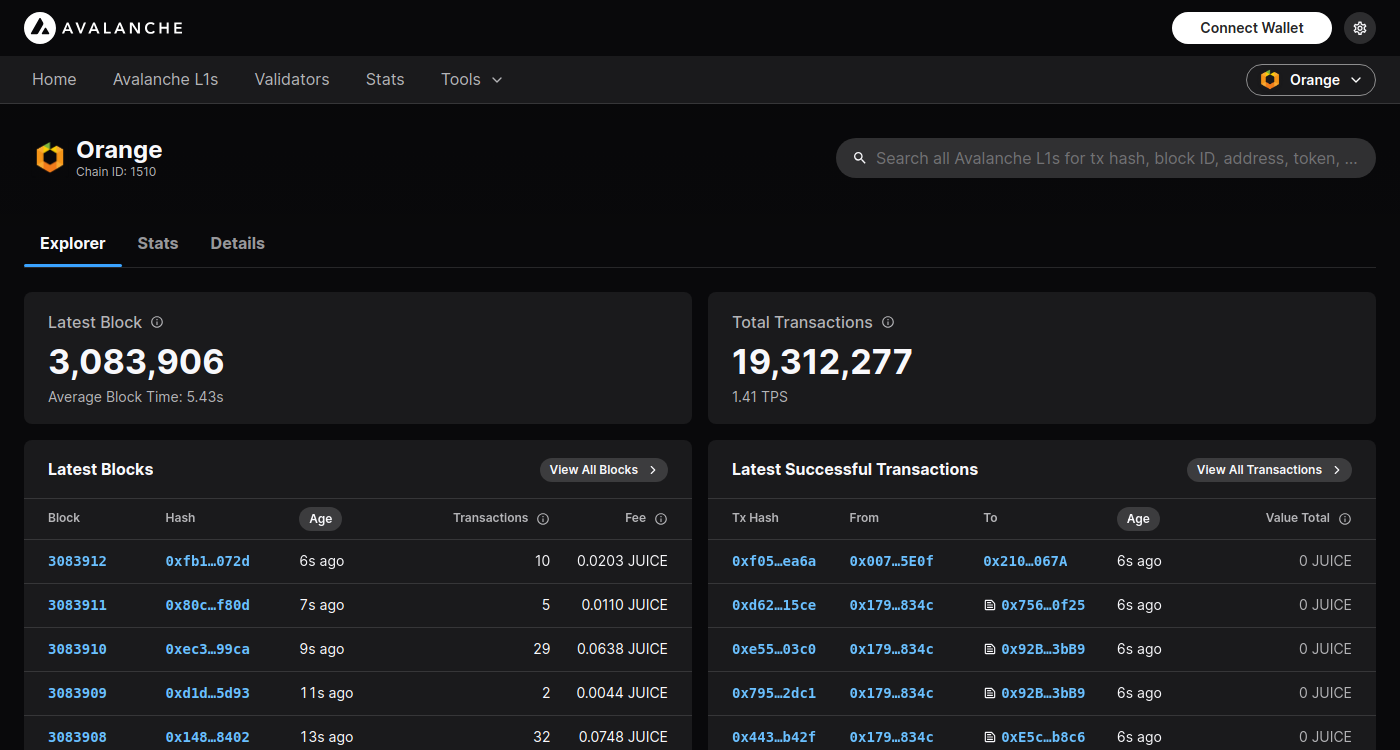Click the Orange chain hexagon logo
This screenshot has width=1400, height=750.
click(x=50, y=158)
